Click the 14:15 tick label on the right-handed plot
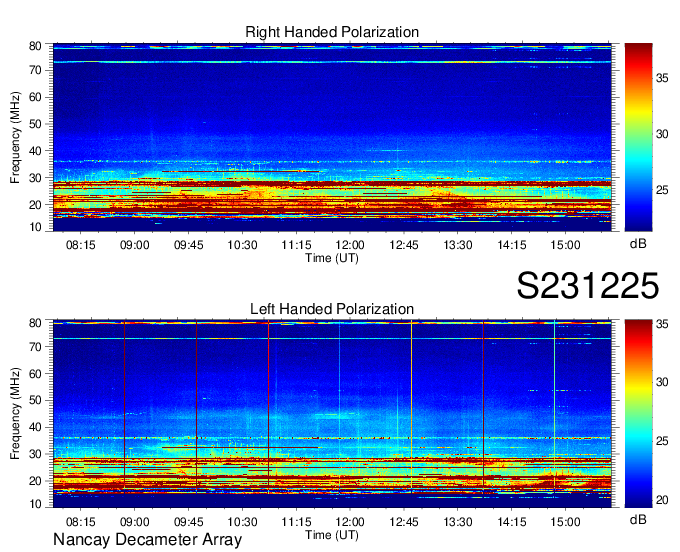 point(512,245)
